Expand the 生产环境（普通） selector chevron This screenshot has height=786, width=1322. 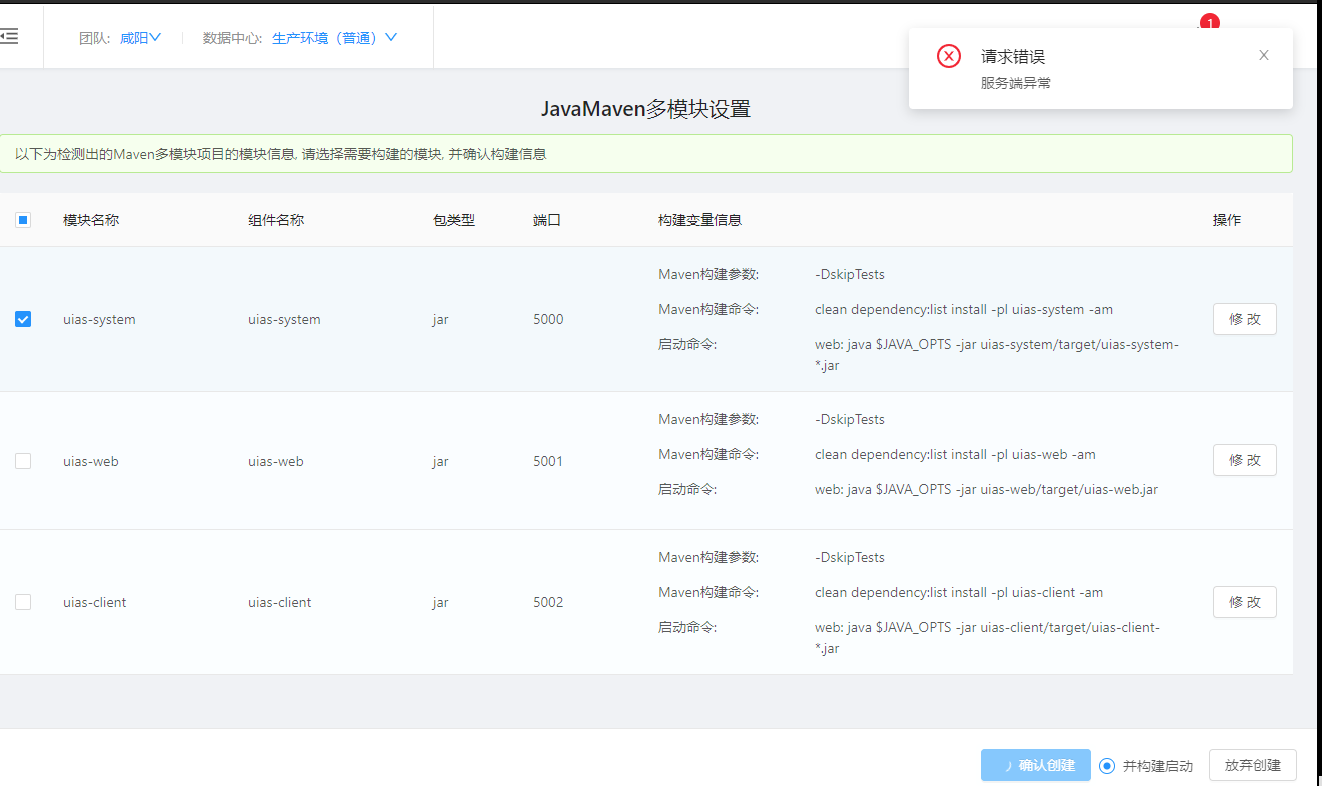390,37
